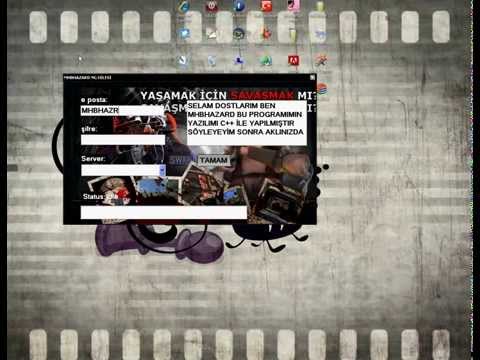Open the red Turkish flag desktop icon

tap(266, 6)
